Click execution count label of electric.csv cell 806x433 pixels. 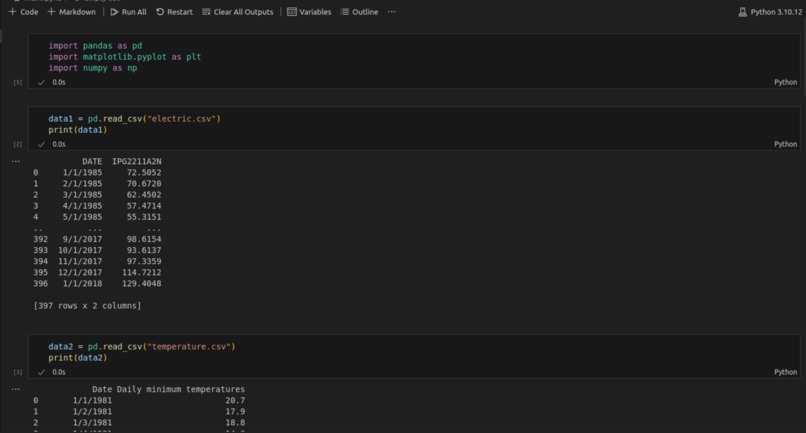17,145
